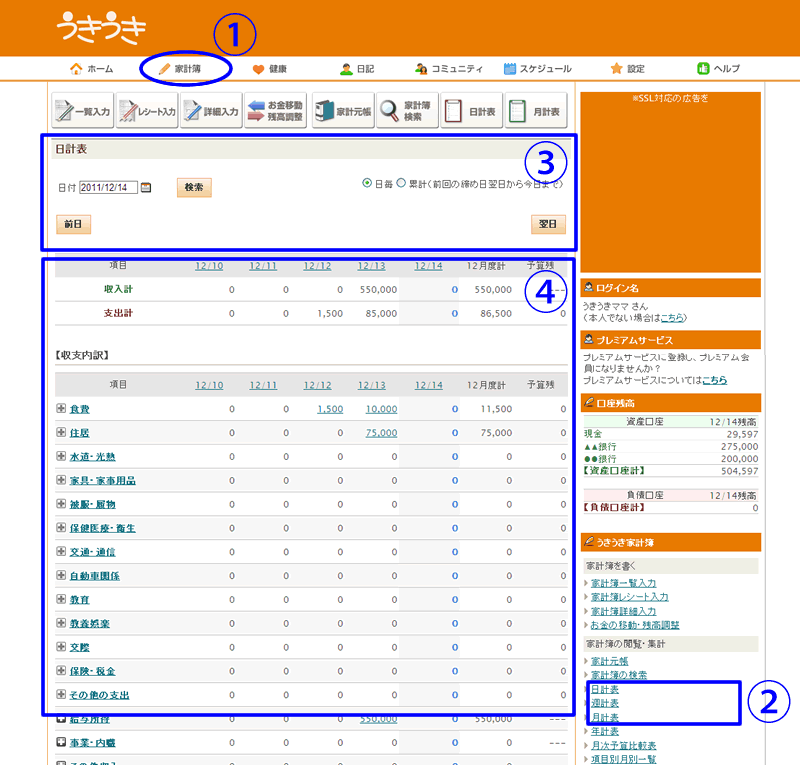The image size is (800, 765).
Task: Open the 設定 navigation tab
Action: 628,69
